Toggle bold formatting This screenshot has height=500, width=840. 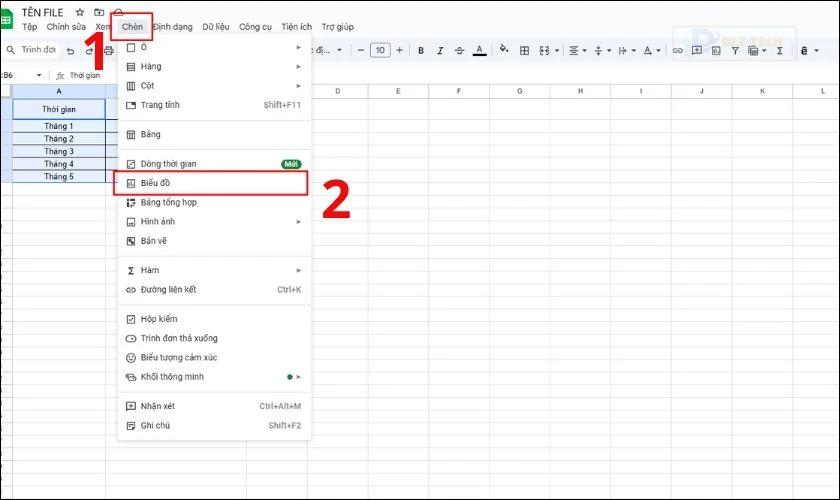421,50
